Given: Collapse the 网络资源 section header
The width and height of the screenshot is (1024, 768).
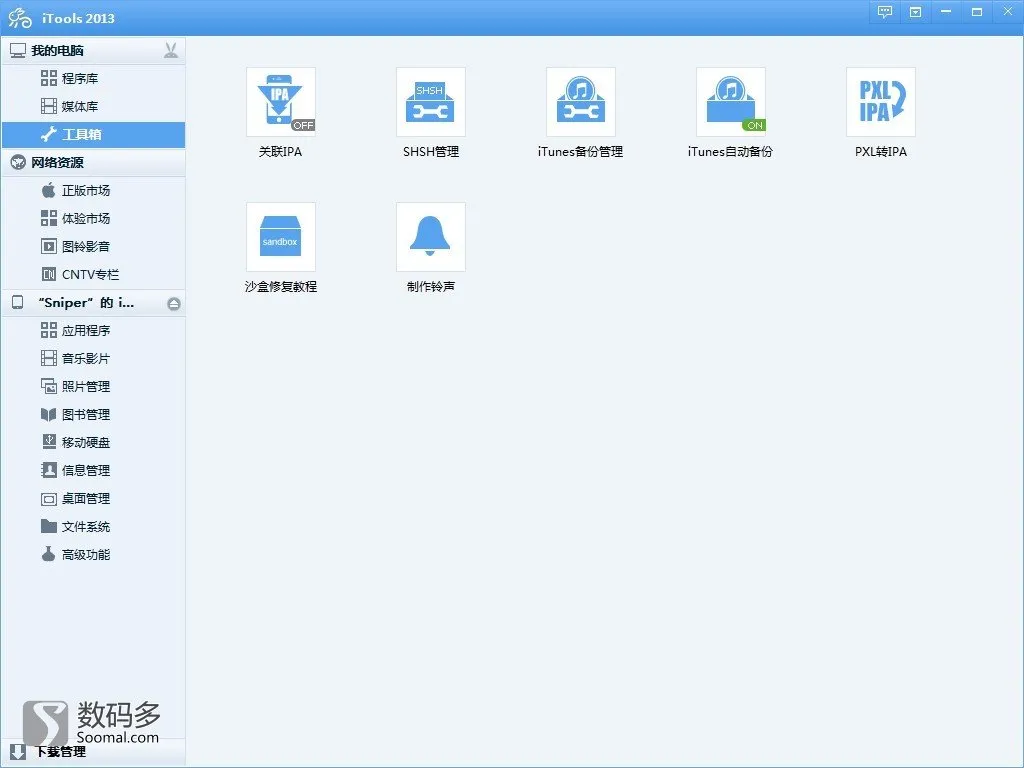Looking at the screenshot, I should (93, 163).
